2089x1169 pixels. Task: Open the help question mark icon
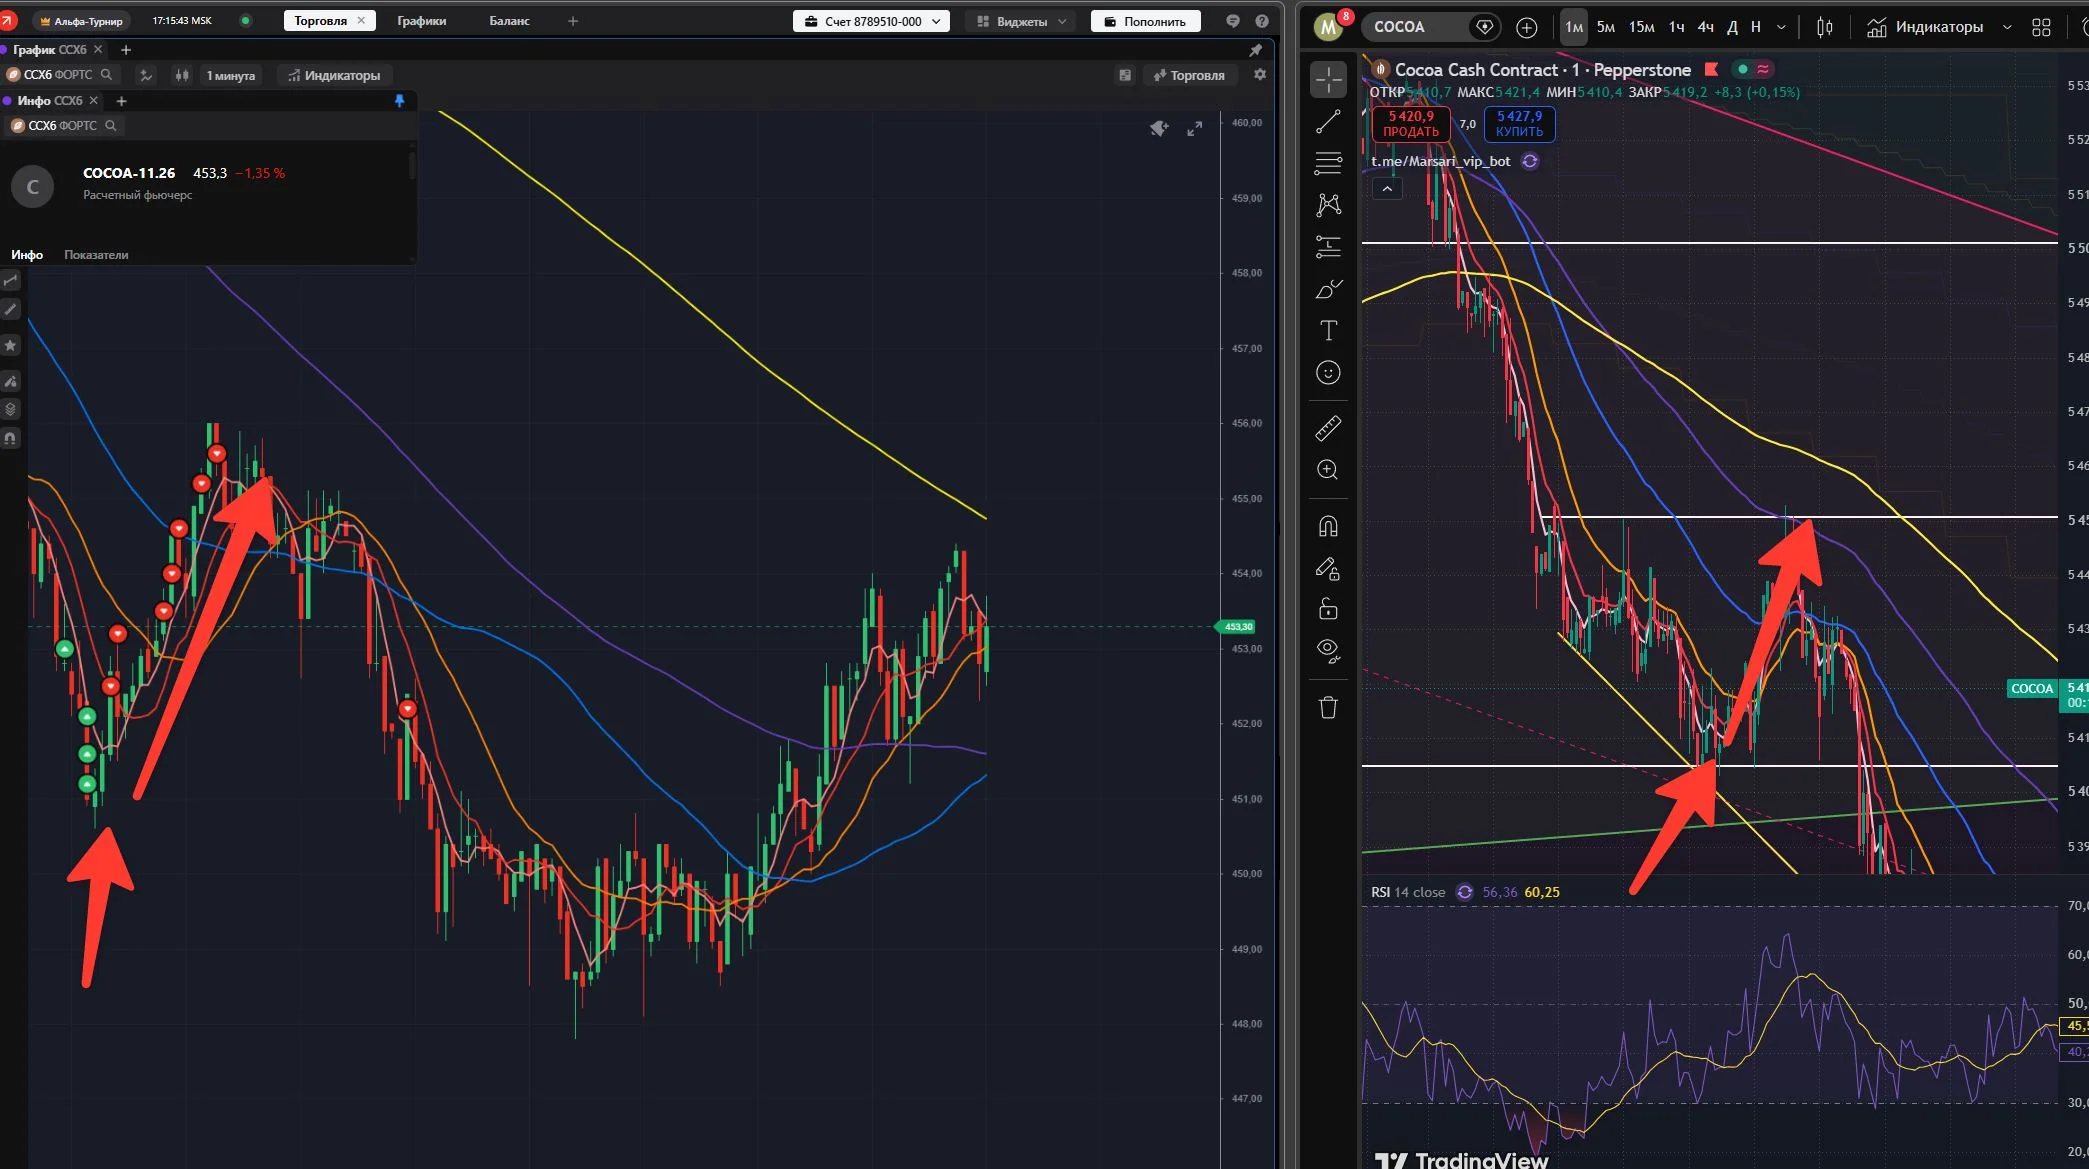1262,21
